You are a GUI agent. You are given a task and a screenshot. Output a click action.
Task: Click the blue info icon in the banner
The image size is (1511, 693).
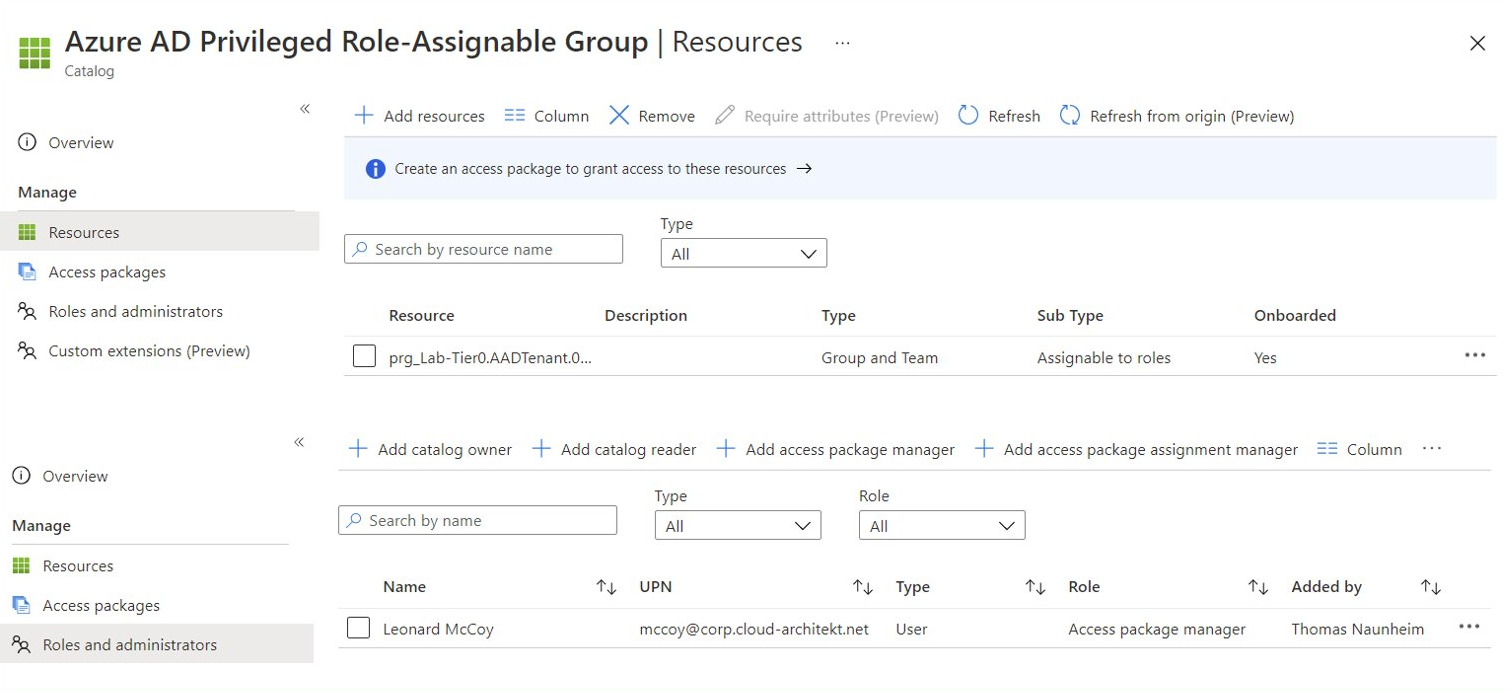point(375,169)
